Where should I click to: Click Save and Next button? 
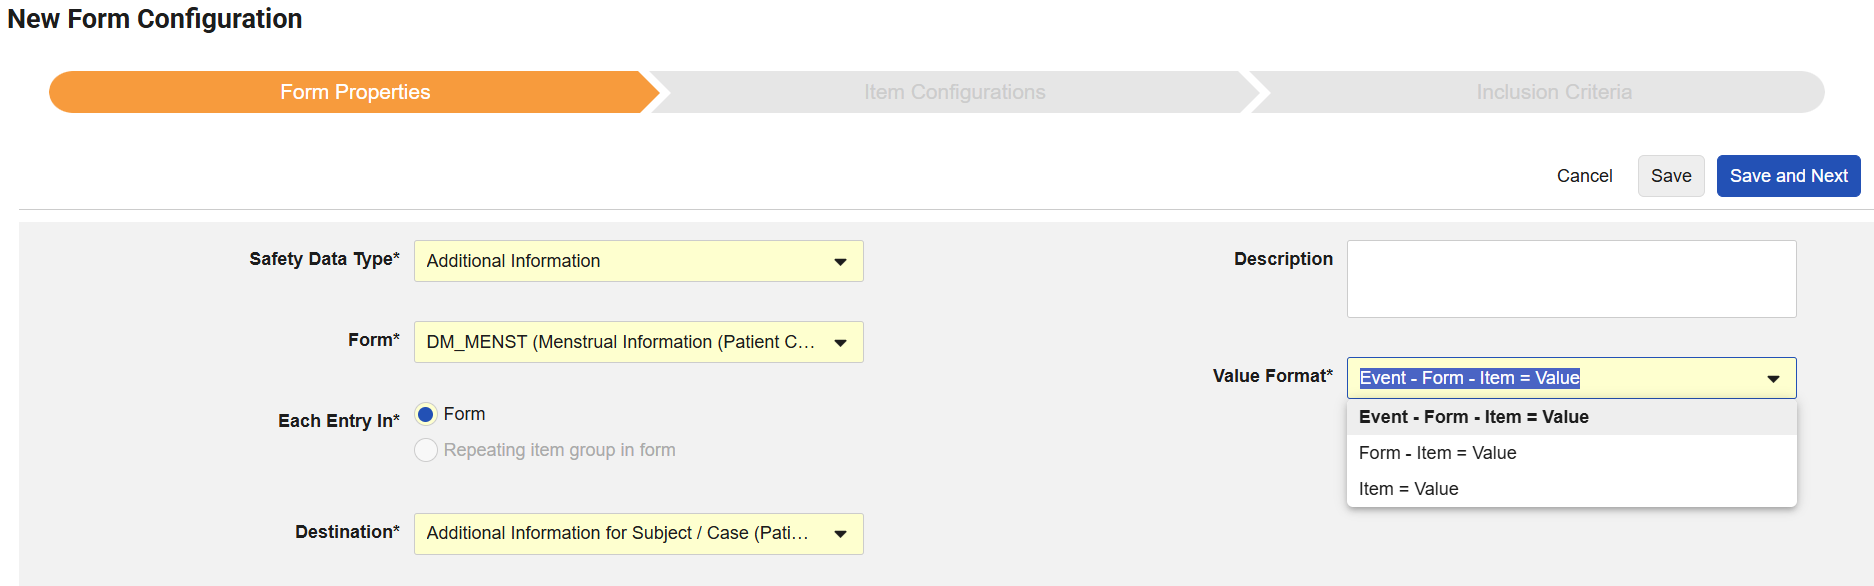1788,176
